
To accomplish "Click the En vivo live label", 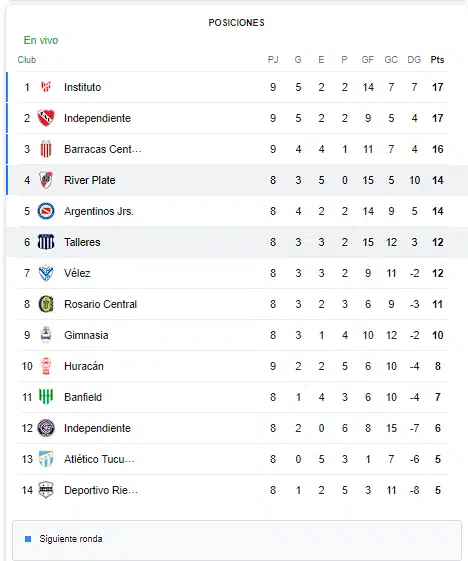I will (41, 40).
